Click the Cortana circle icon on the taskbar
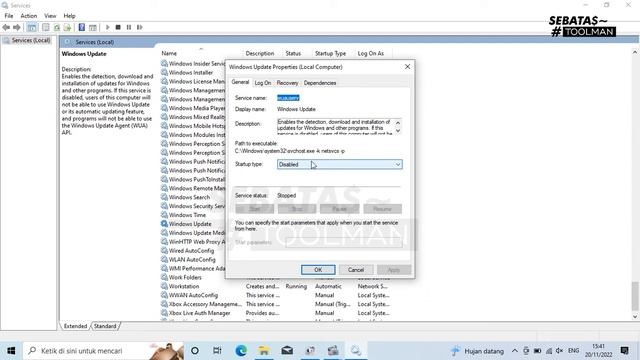This screenshot has height=360, width=640. pyautogui.click(x=195, y=351)
